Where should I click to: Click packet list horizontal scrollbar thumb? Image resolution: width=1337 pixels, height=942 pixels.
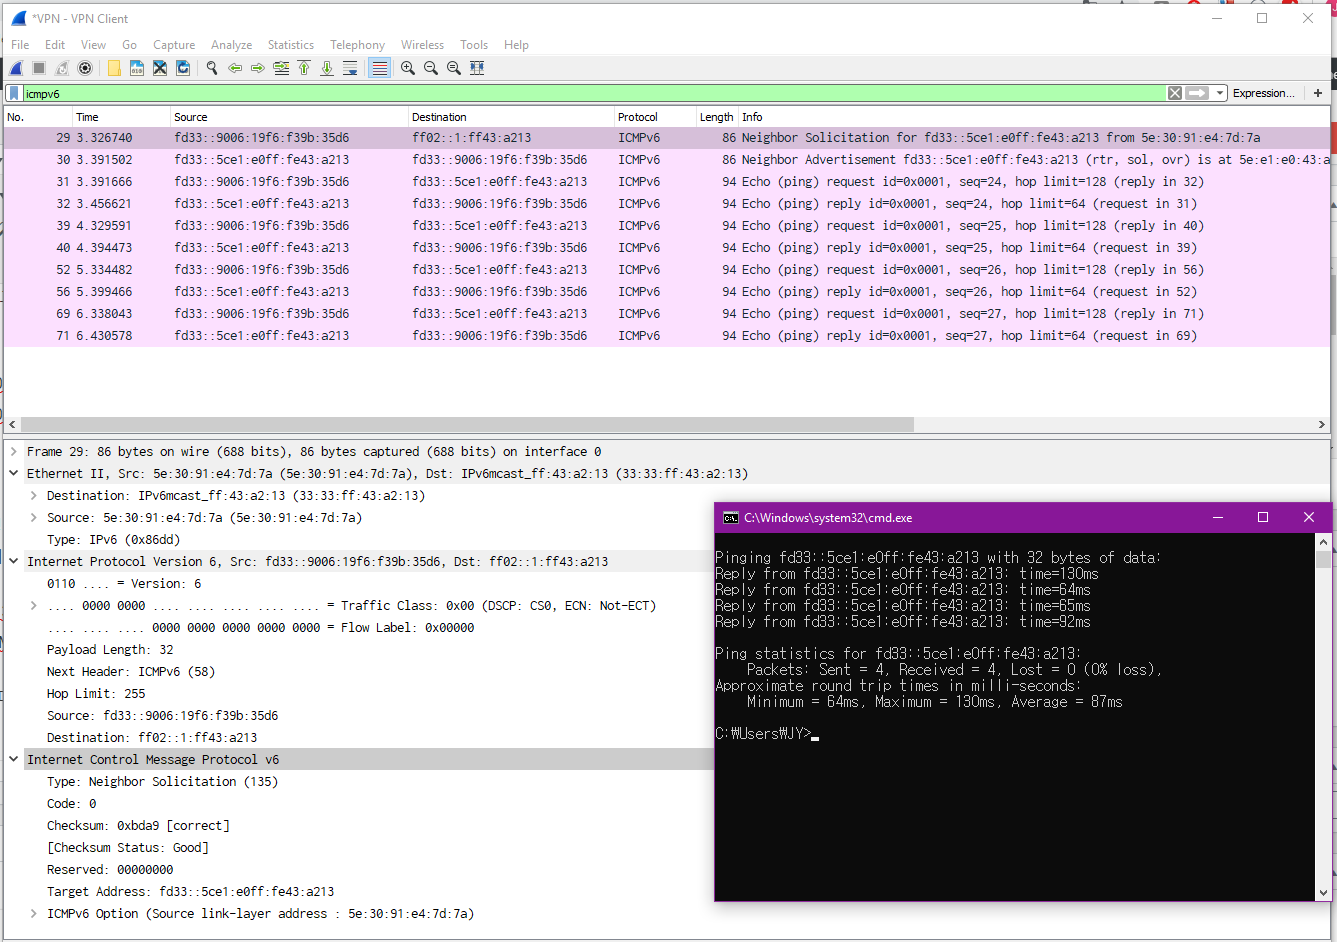click(x=467, y=425)
